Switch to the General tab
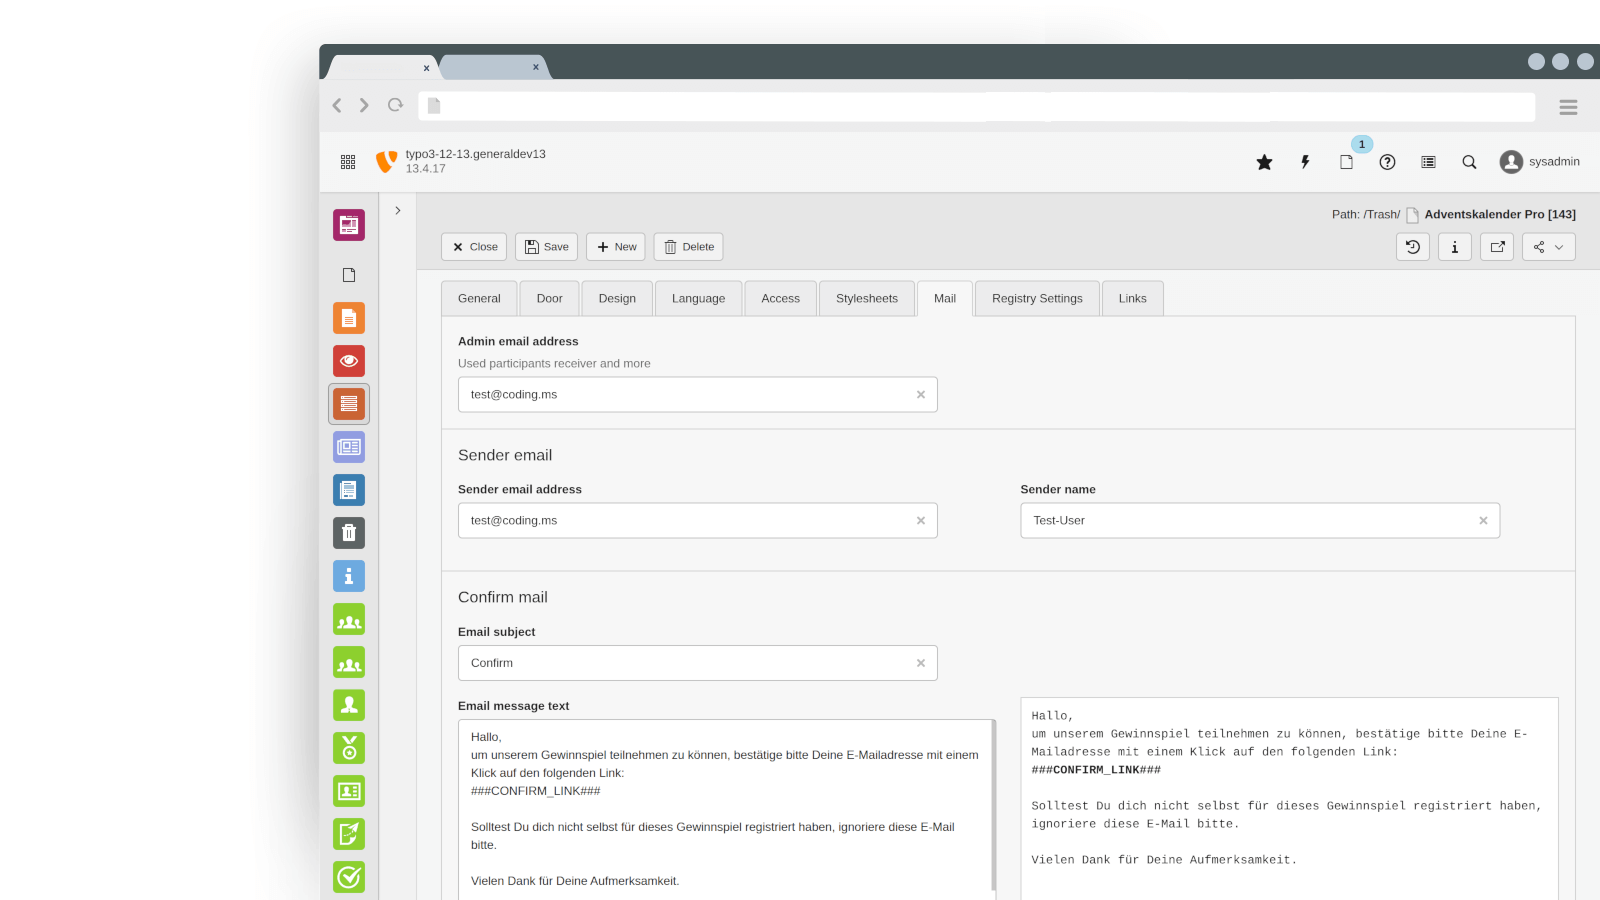This screenshot has height=900, width=1600. point(479,299)
